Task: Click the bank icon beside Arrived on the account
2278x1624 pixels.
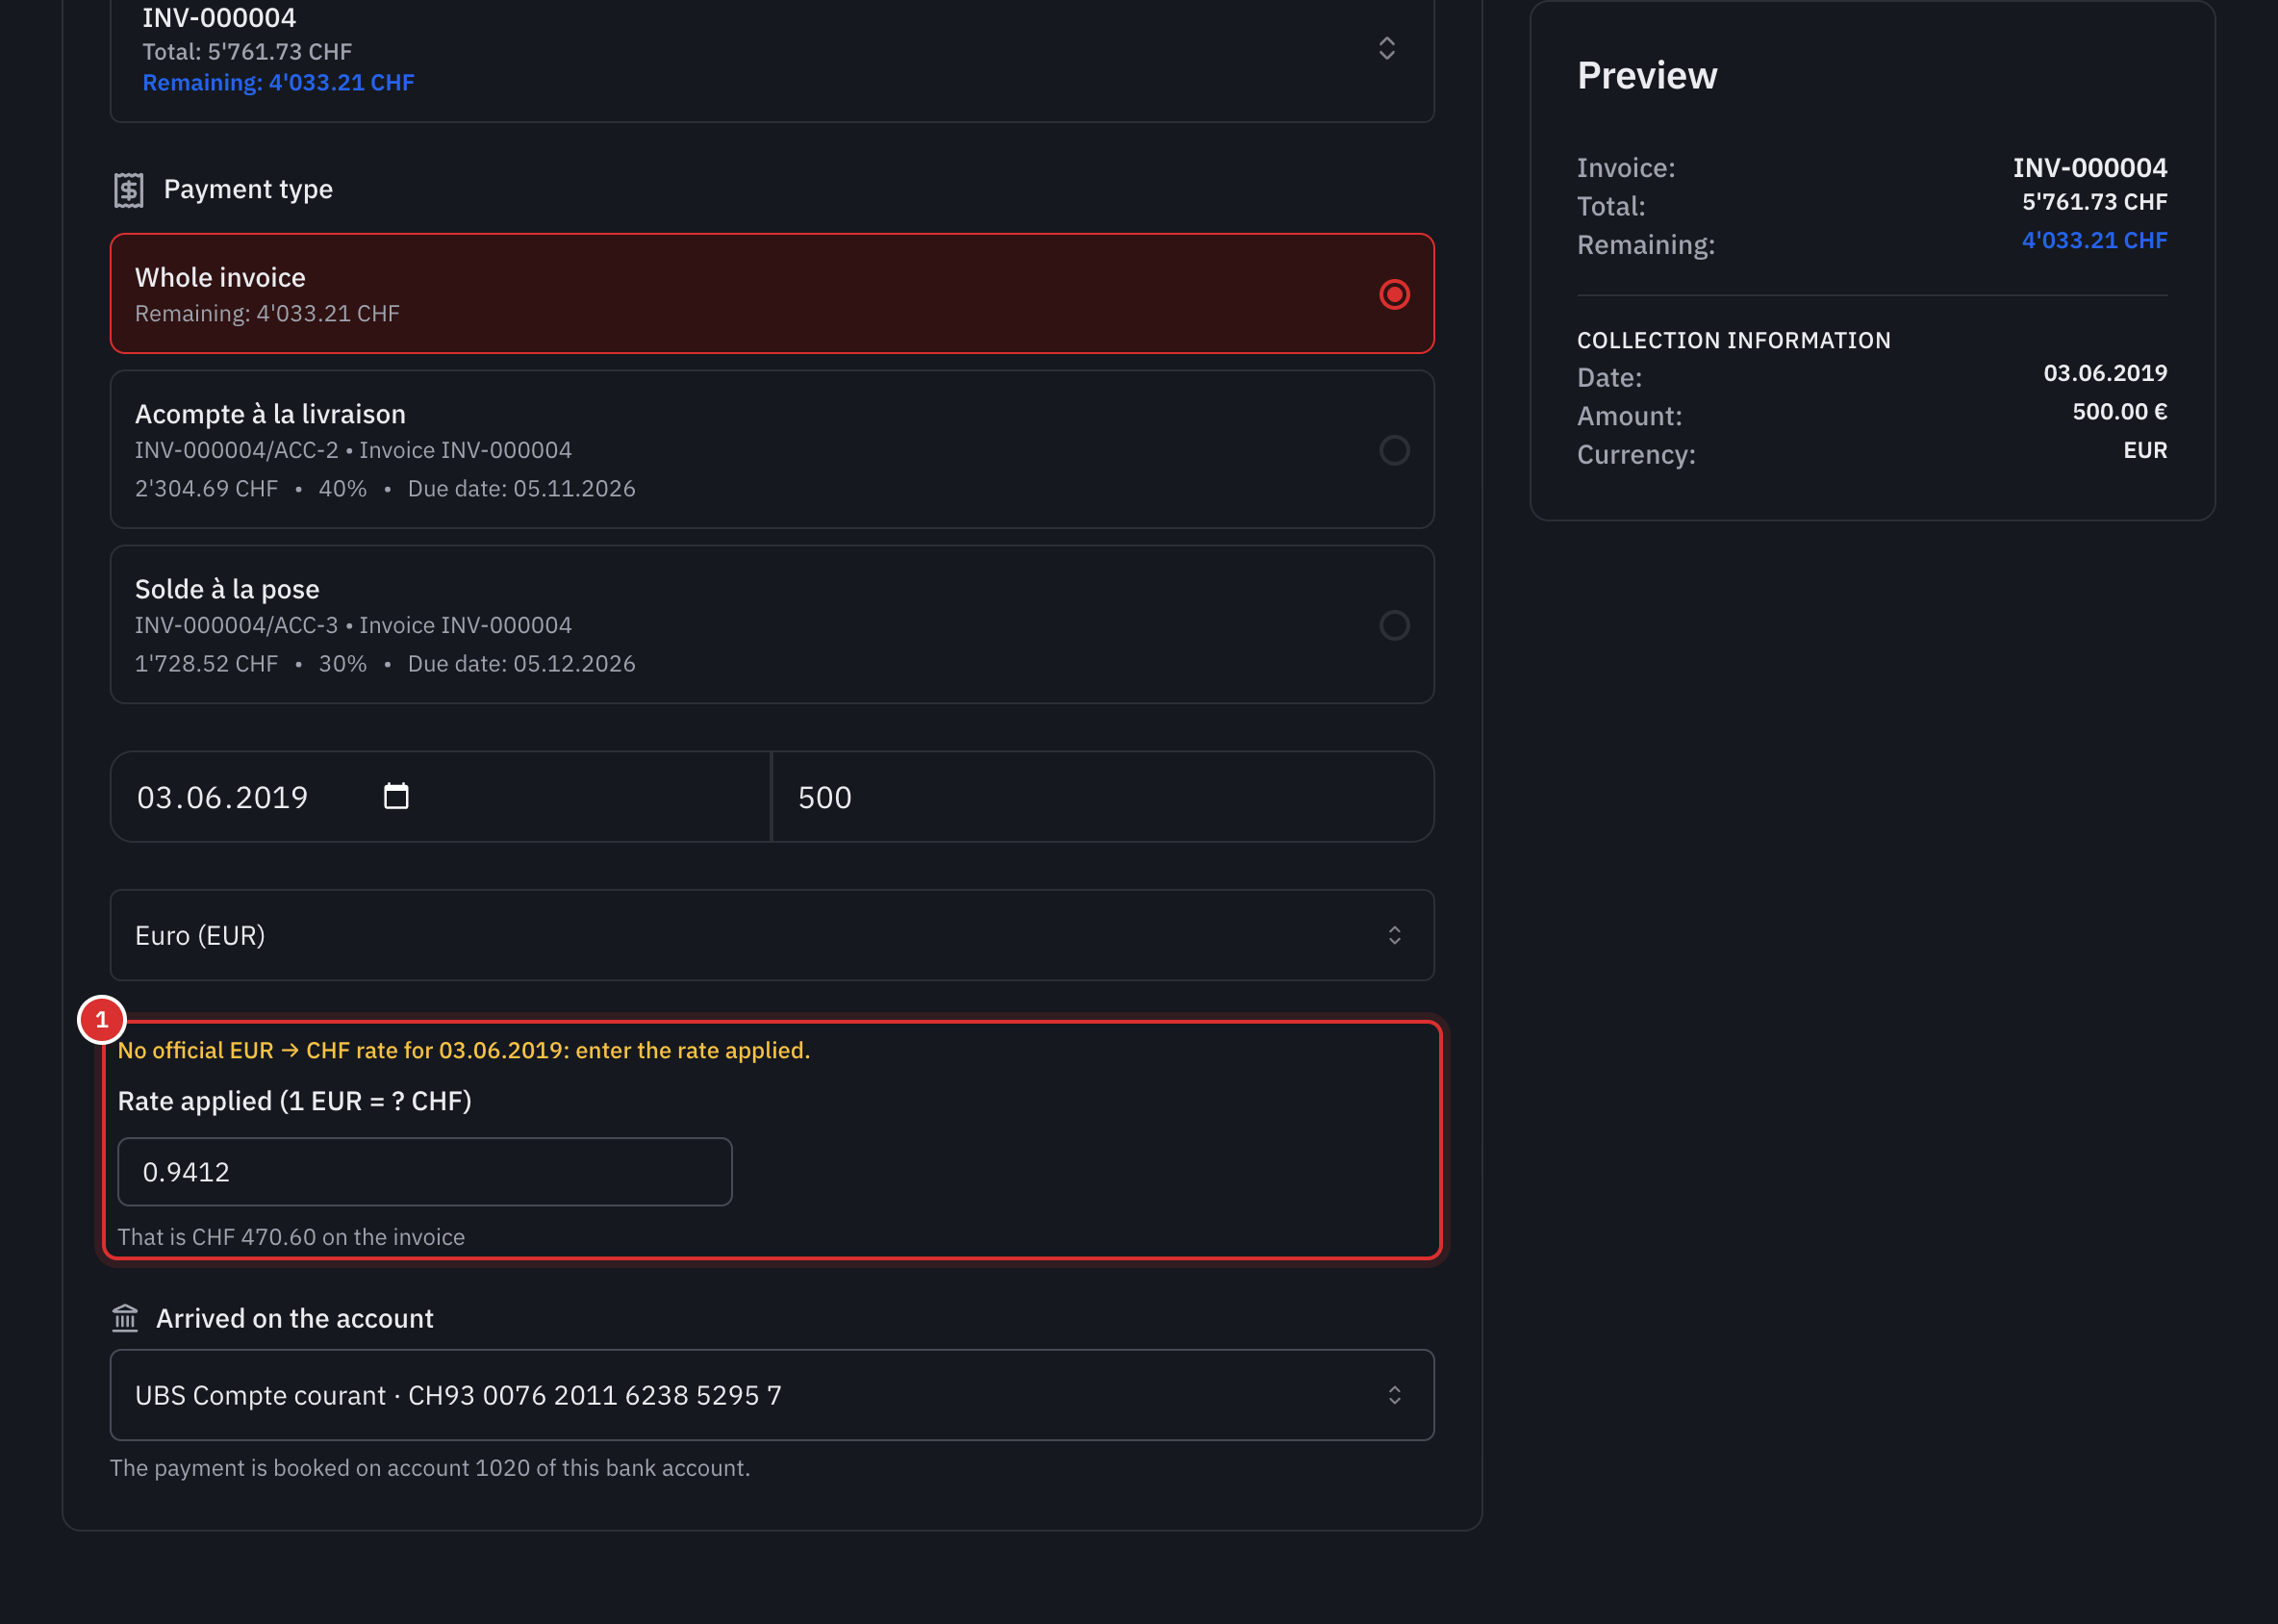Action: 125,1318
